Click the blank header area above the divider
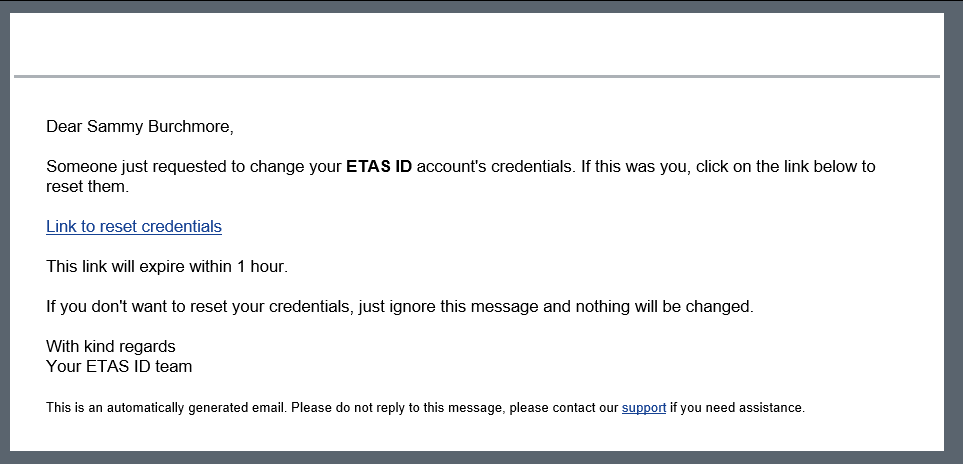This screenshot has width=963, height=464. point(477,44)
